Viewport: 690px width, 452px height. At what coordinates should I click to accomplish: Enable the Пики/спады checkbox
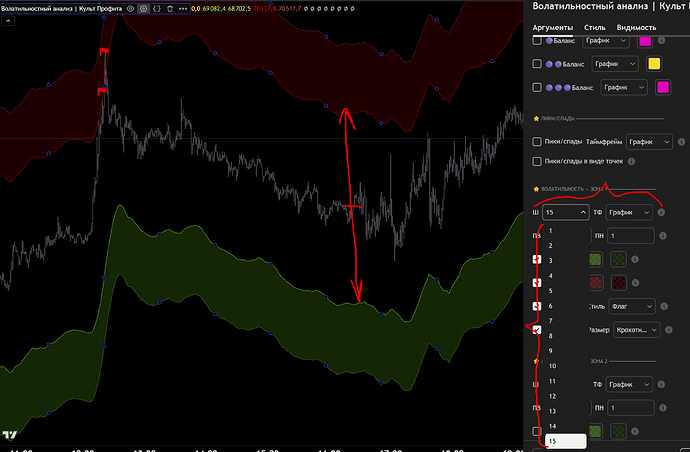click(x=537, y=142)
